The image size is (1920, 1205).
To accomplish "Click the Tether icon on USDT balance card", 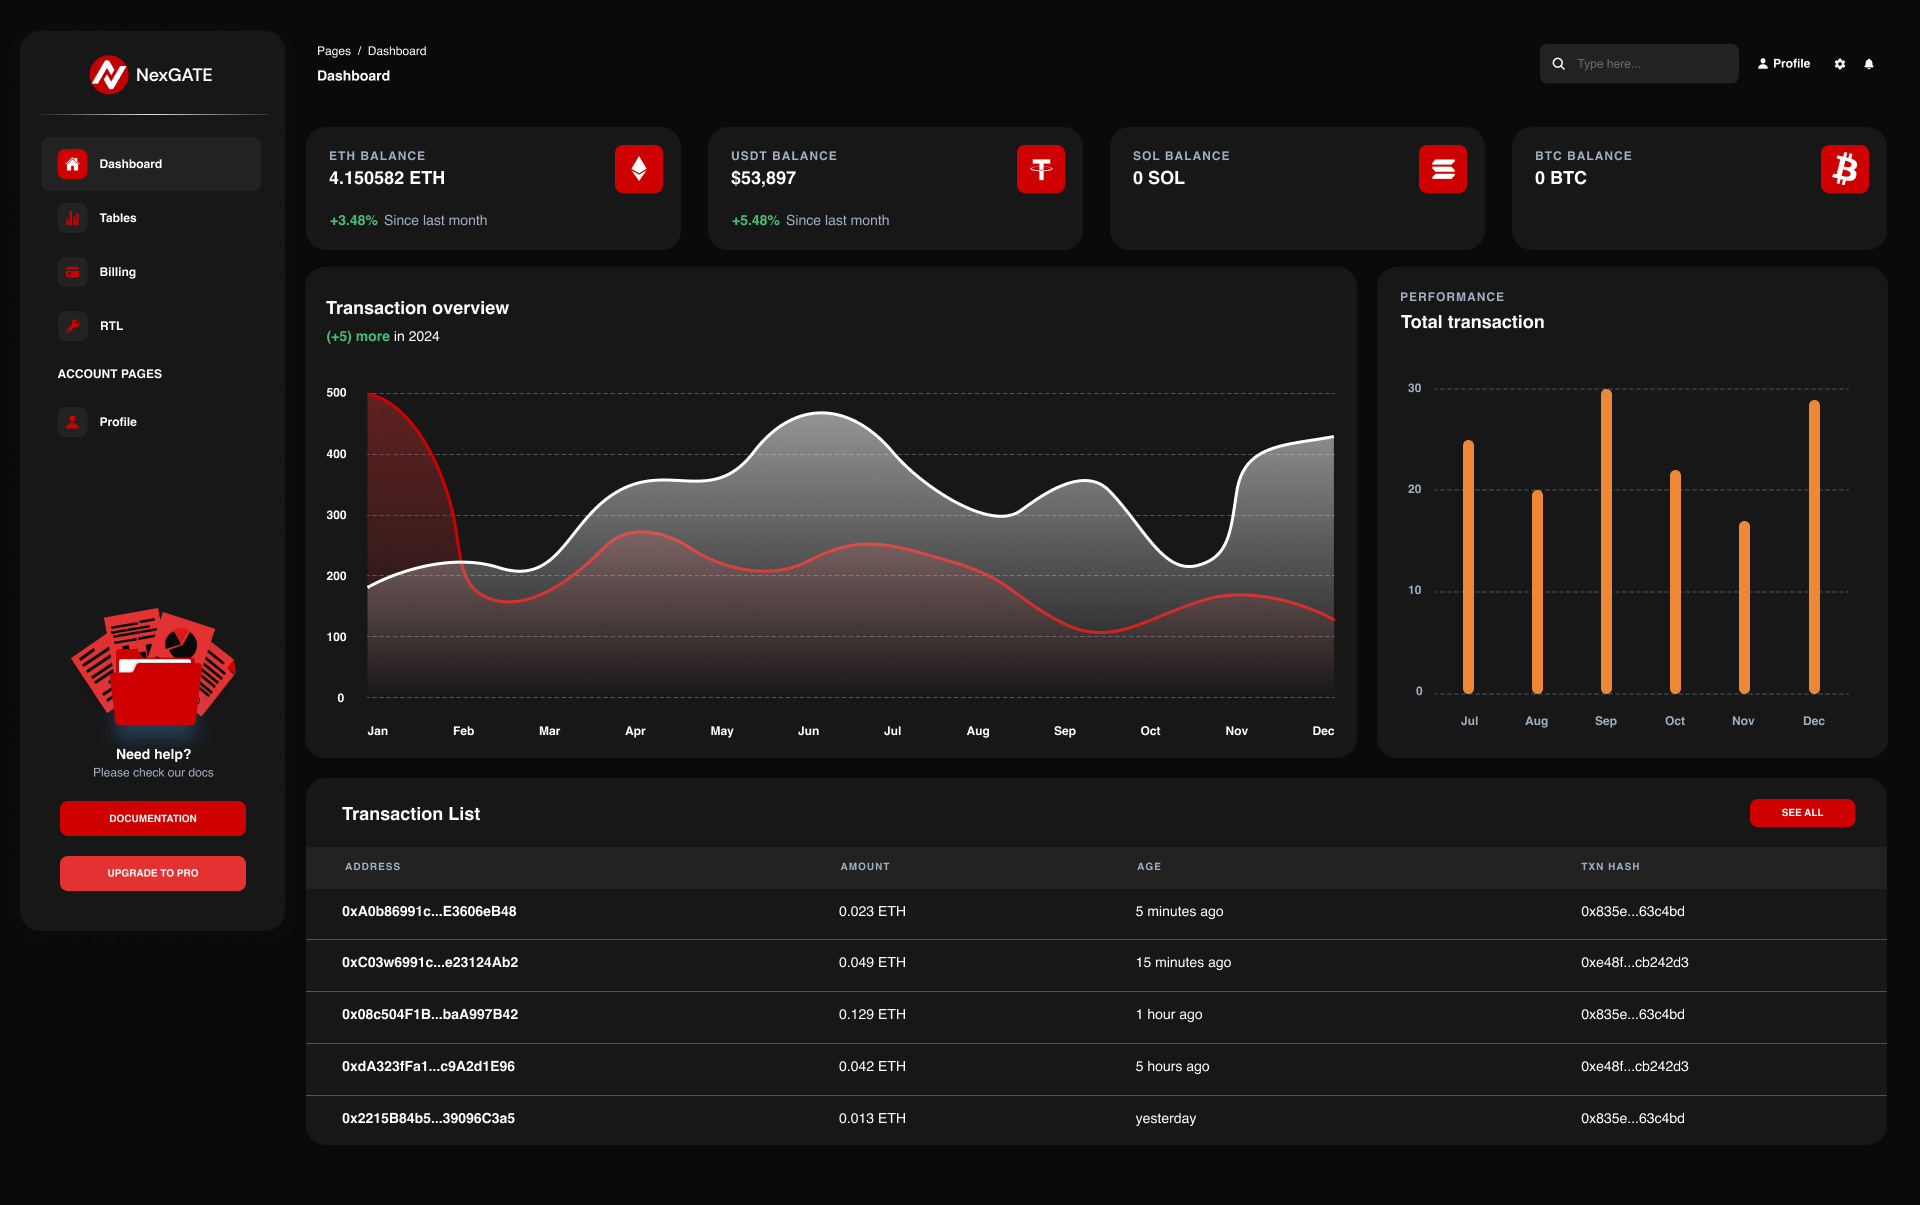I will pos(1041,169).
